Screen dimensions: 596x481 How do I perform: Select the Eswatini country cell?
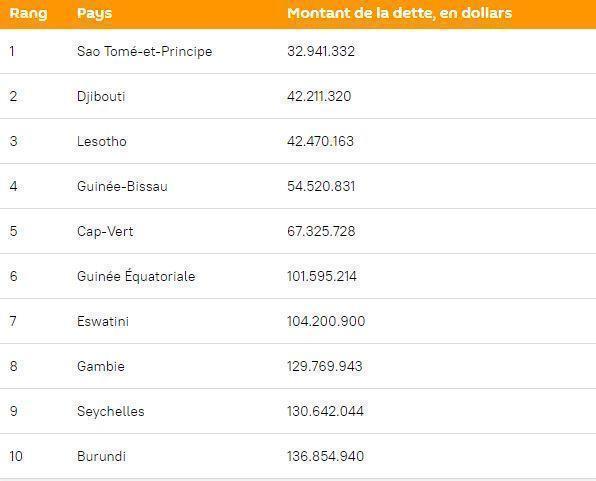[103, 321]
